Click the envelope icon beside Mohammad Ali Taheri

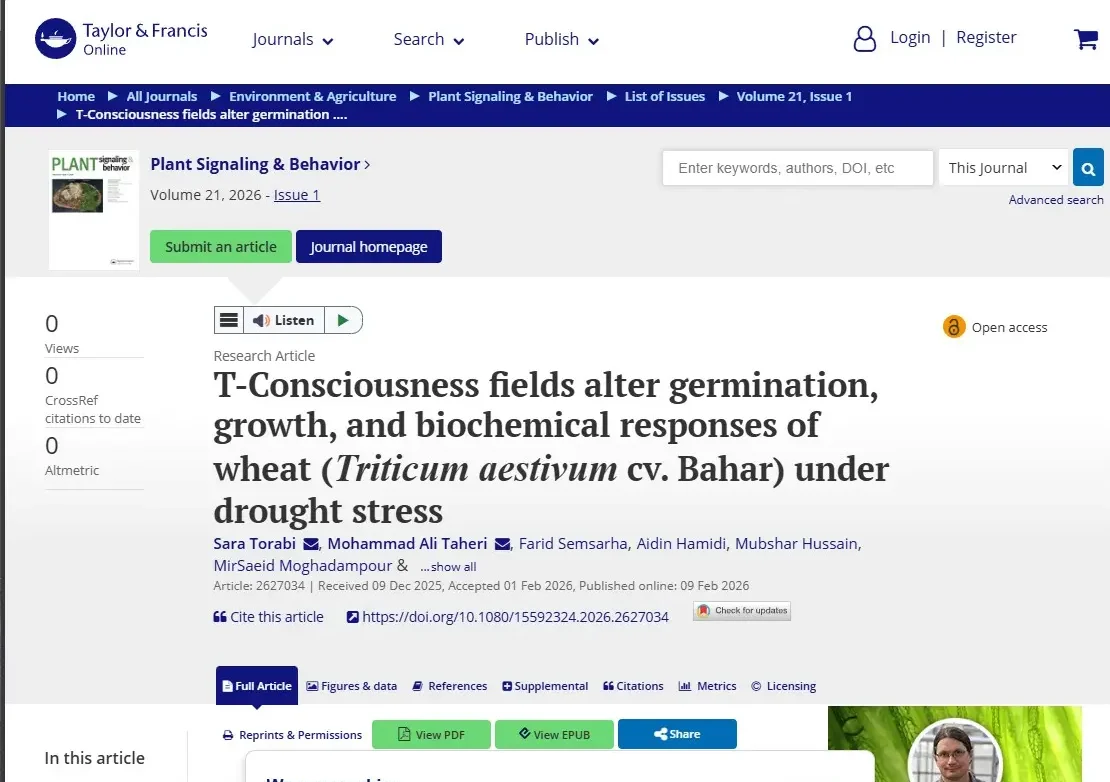coord(503,544)
